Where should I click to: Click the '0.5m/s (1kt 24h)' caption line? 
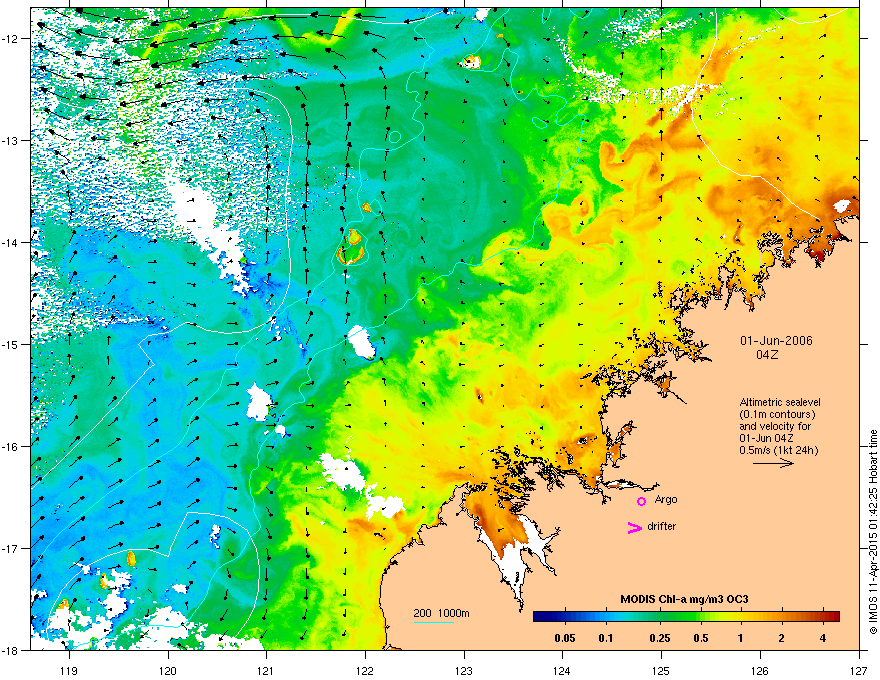point(778,450)
